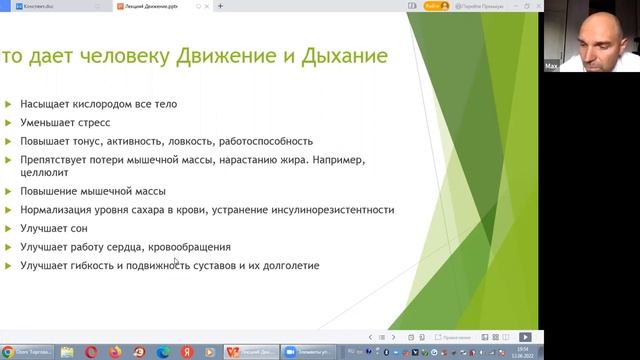Start slideshow with play button
The width and height of the screenshot is (640, 360).
[x=525, y=337]
